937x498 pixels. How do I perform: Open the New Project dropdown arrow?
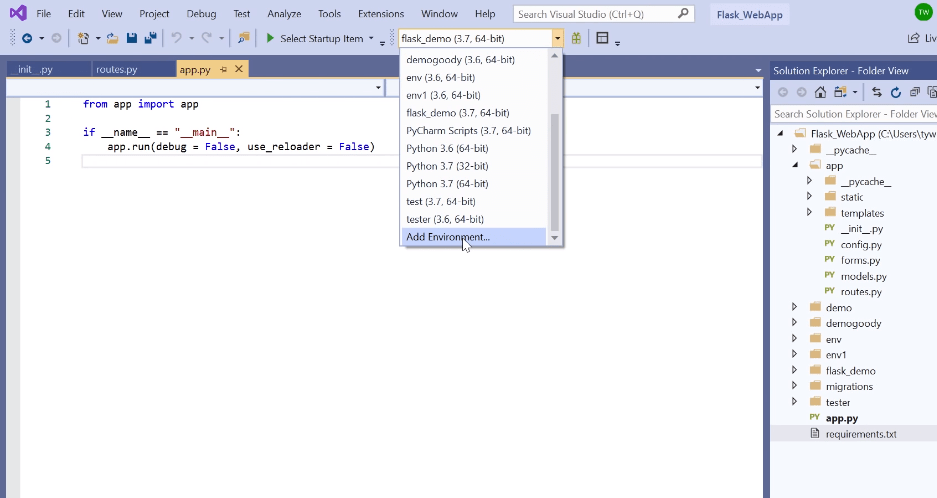click(x=98, y=39)
